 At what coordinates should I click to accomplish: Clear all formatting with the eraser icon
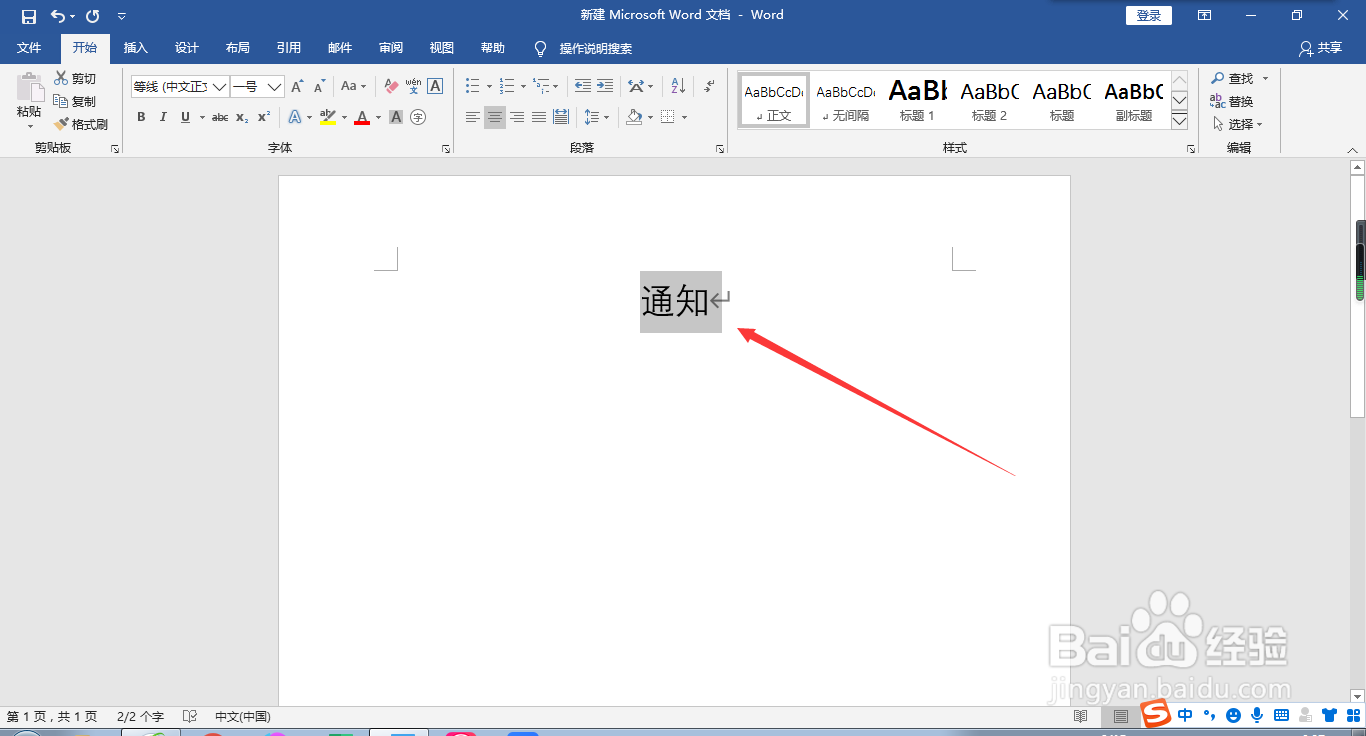point(391,87)
